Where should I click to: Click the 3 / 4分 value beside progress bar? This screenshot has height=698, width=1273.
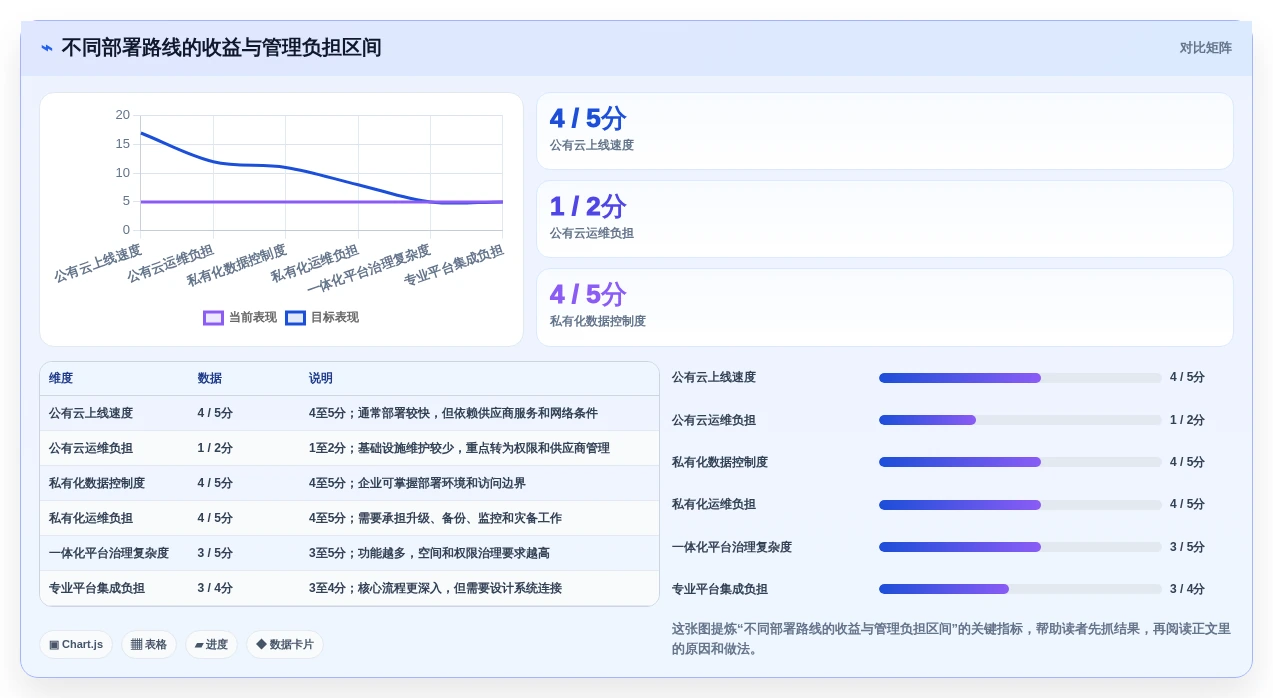point(1187,589)
